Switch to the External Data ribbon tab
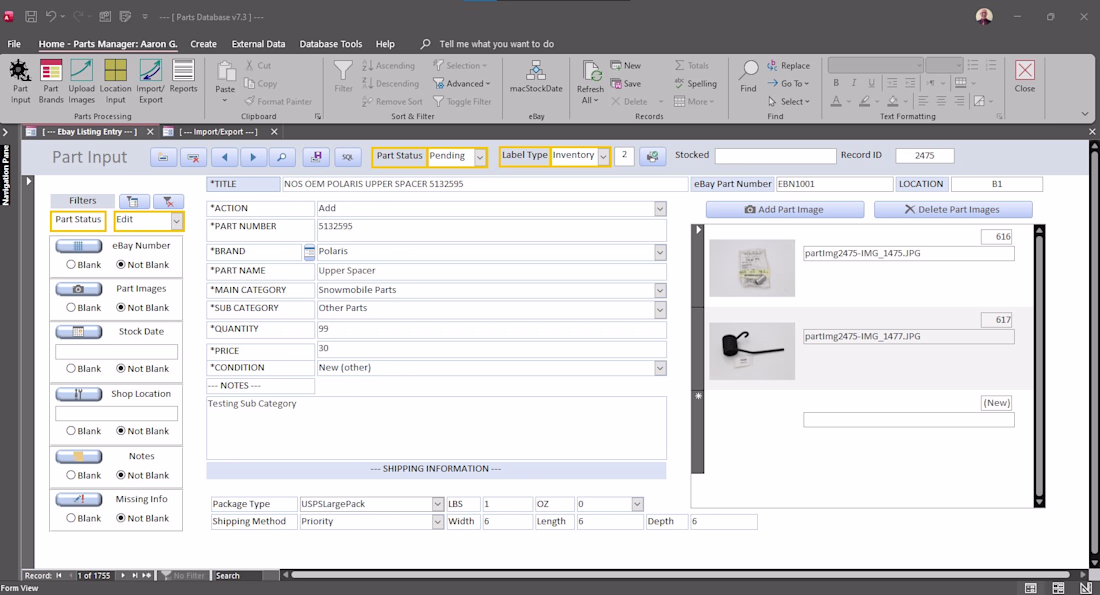Screen dimensions: 1100x595 pyautogui.click(x=258, y=44)
